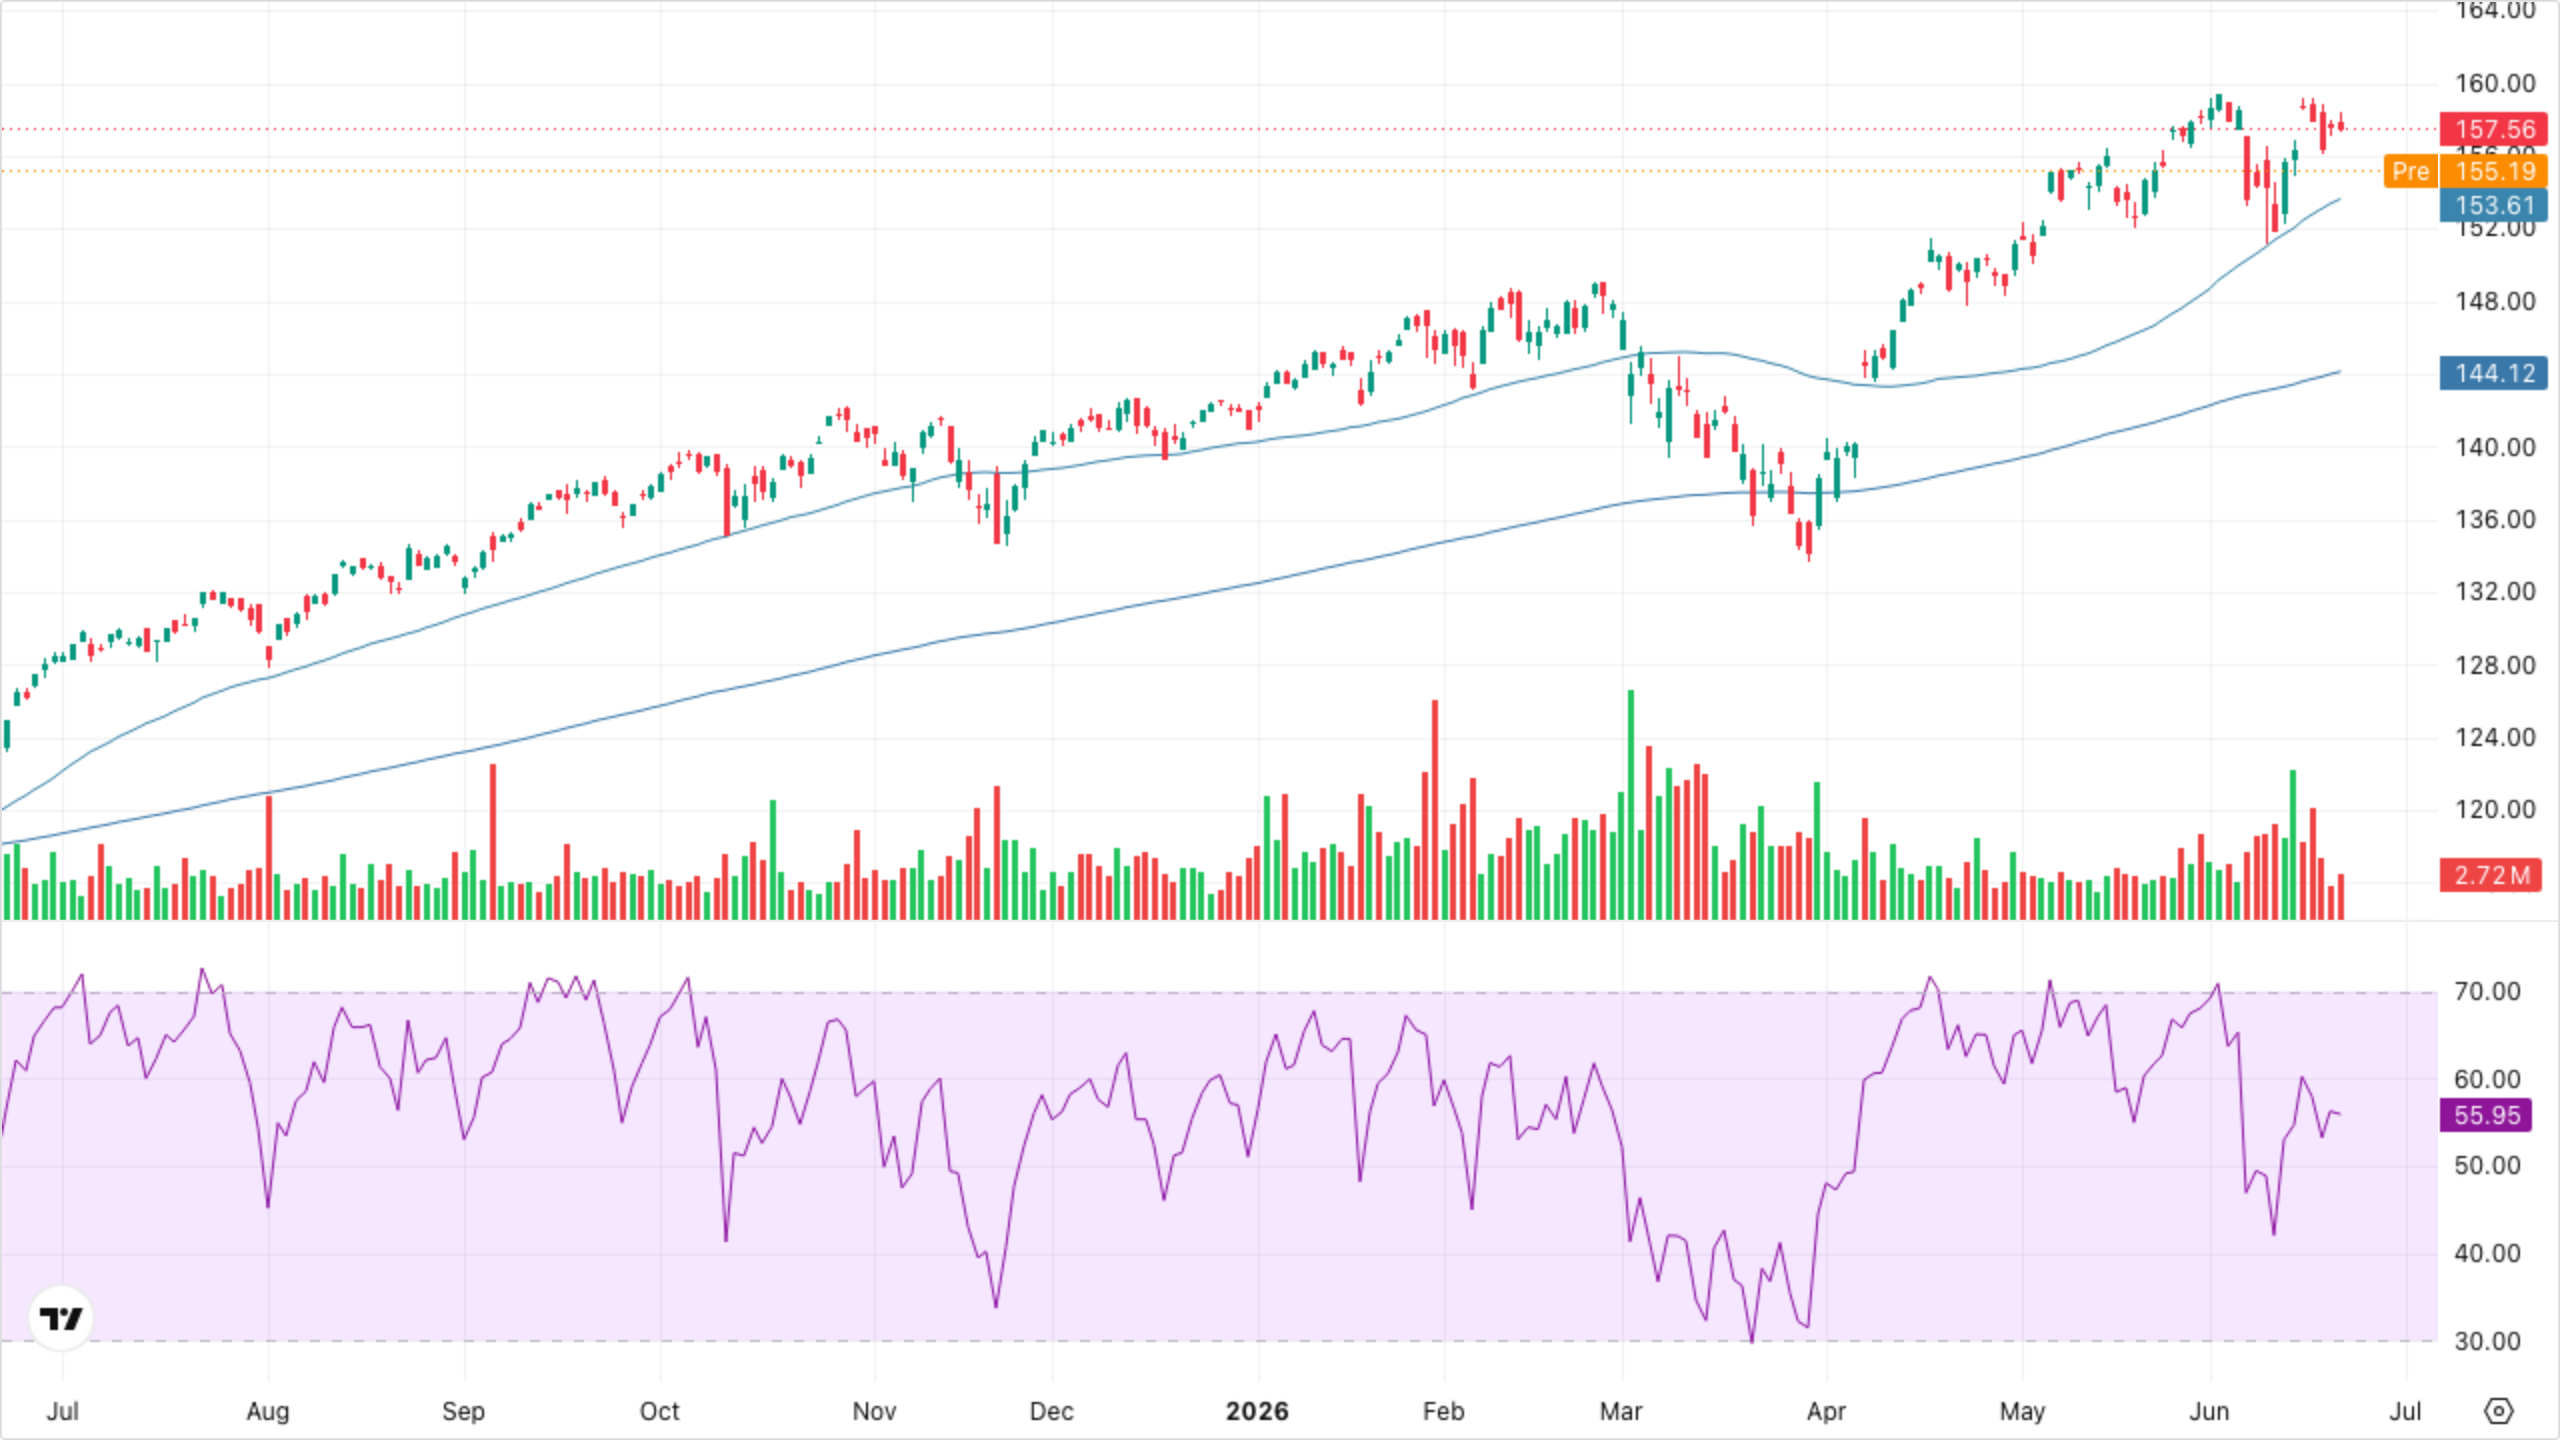The width and height of the screenshot is (2560, 1440).
Task: Click the Apr label on time axis
Action: point(1826,1411)
